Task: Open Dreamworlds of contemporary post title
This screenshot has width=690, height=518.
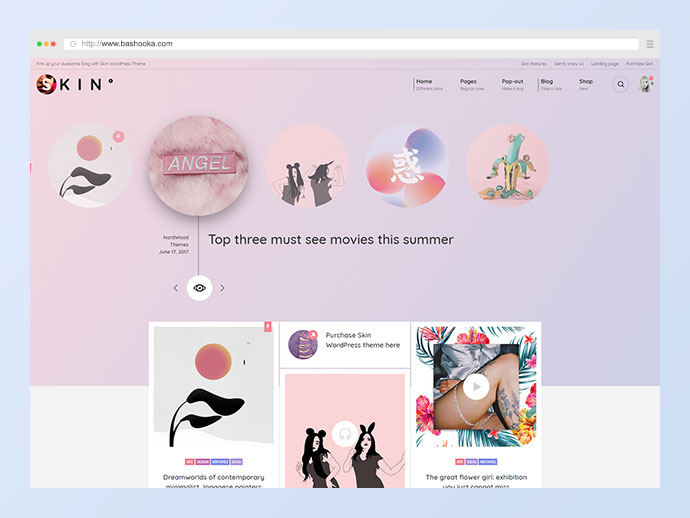Action: click(213, 481)
